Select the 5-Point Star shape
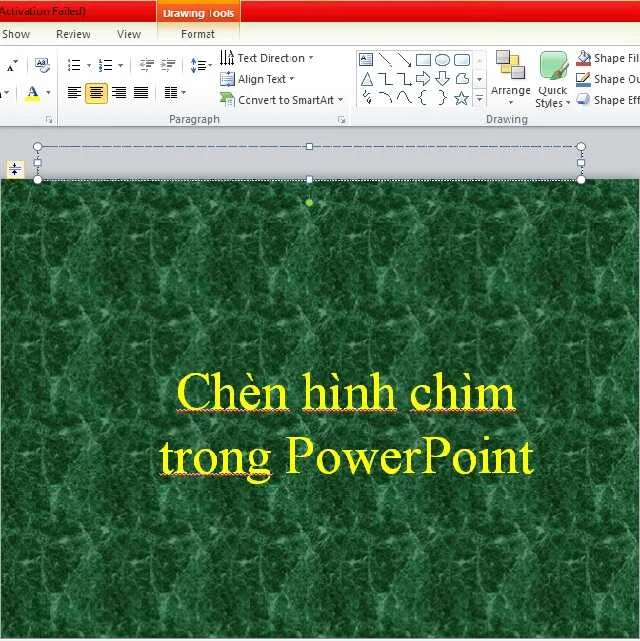 [x=462, y=98]
